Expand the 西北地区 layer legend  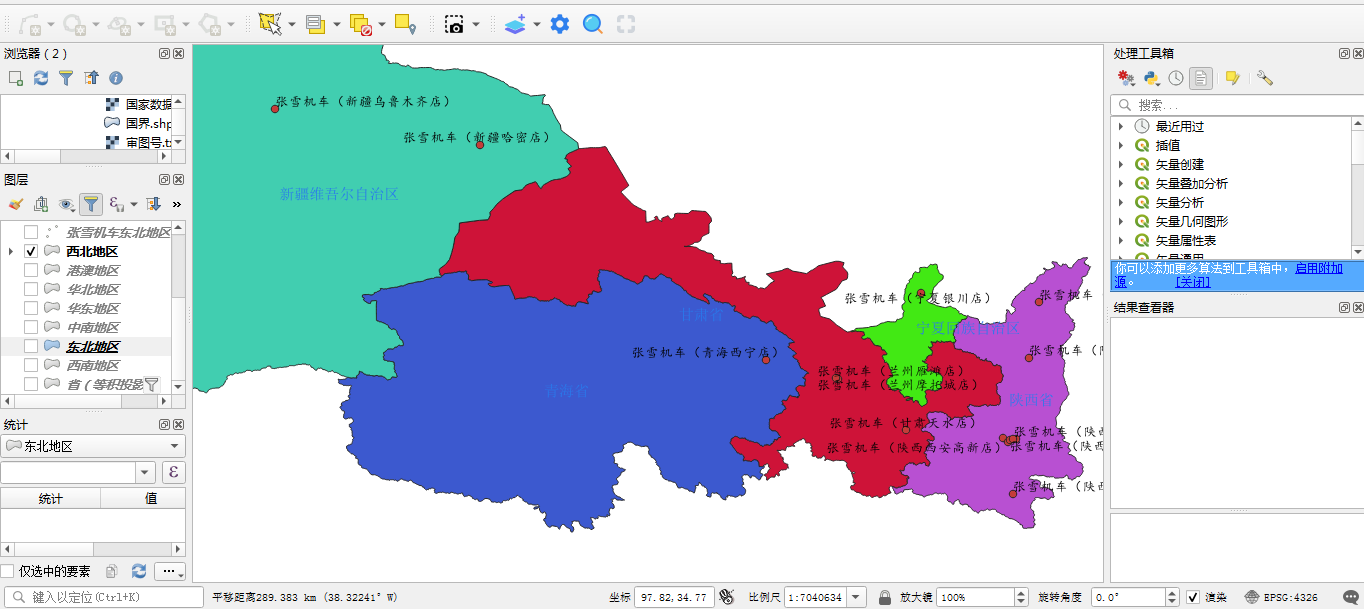(11, 251)
